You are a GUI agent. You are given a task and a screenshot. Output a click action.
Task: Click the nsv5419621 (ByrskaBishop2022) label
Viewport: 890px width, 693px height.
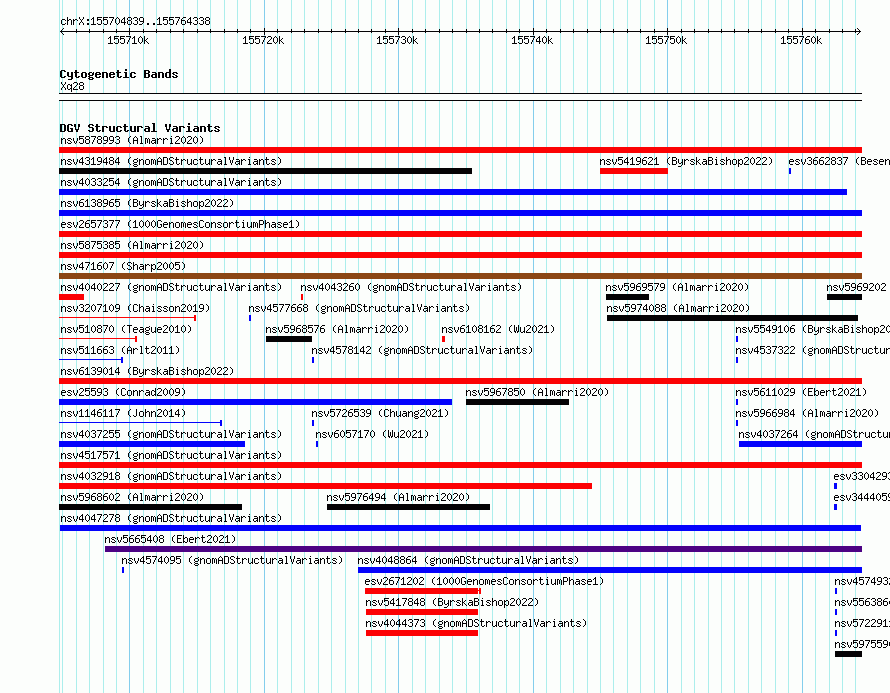click(686, 161)
